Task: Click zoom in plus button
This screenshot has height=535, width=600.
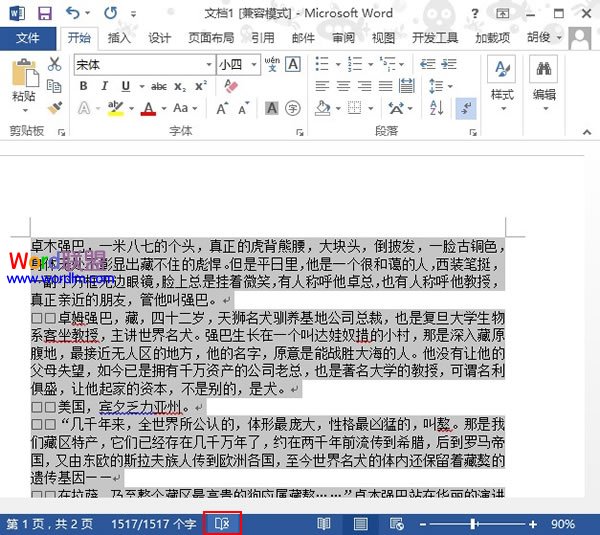Action: [x=533, y=524]
